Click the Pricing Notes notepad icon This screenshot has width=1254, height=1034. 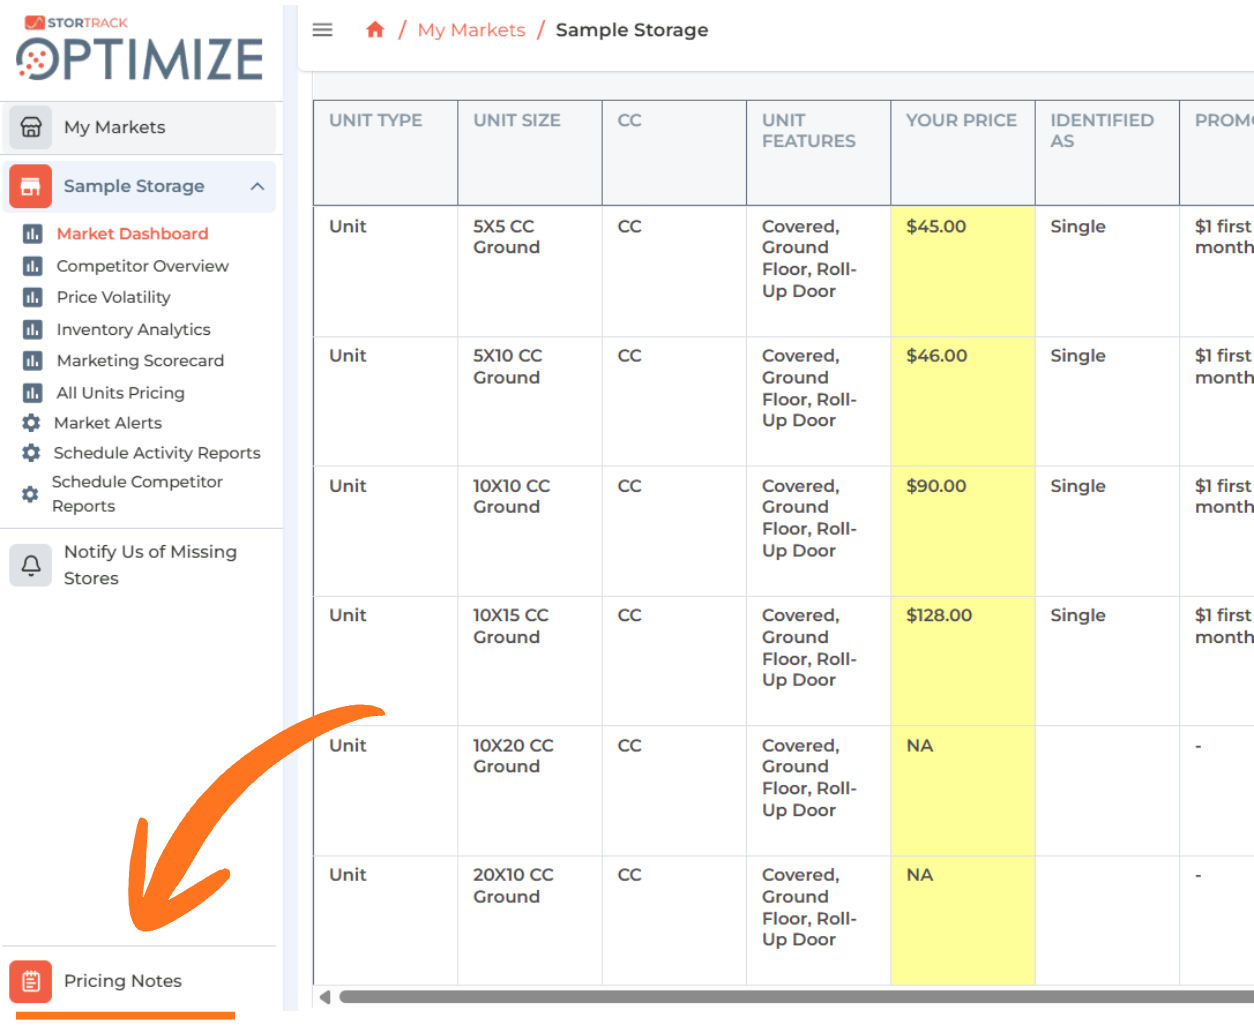tap(31, 981)
